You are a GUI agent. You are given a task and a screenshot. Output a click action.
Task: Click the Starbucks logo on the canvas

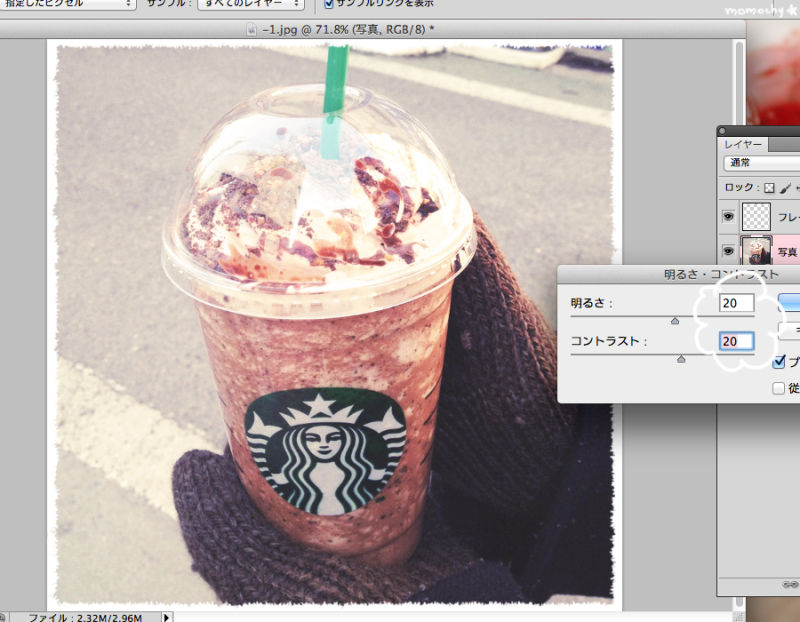325,452
